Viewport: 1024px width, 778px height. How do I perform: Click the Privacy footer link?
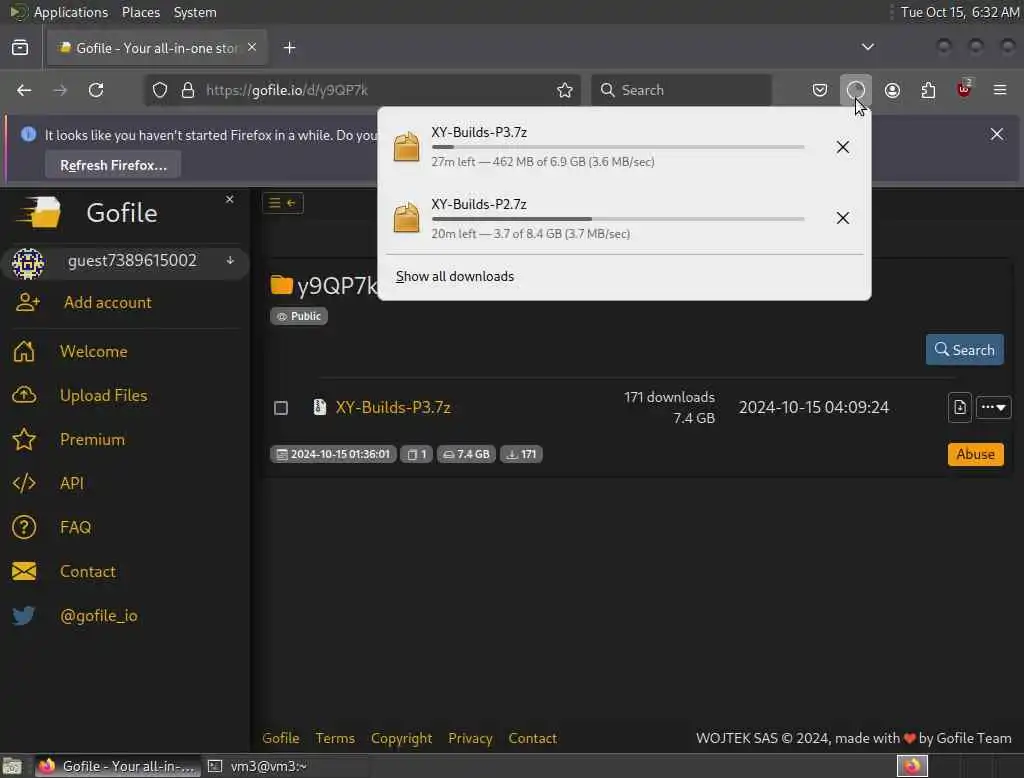470,738
